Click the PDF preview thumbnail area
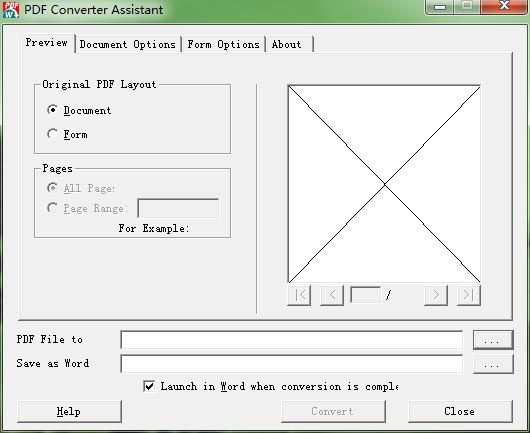 pyautogui.click(x=384, y=184)
